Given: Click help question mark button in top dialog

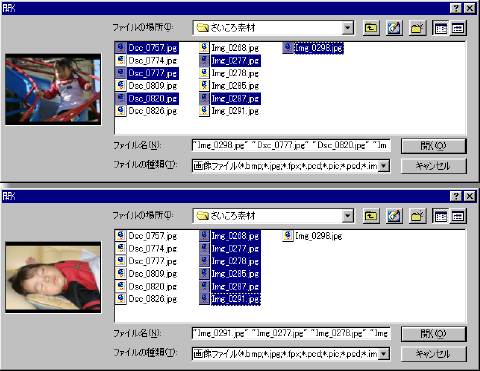Looking at the screenshot, I should (456, 8).
